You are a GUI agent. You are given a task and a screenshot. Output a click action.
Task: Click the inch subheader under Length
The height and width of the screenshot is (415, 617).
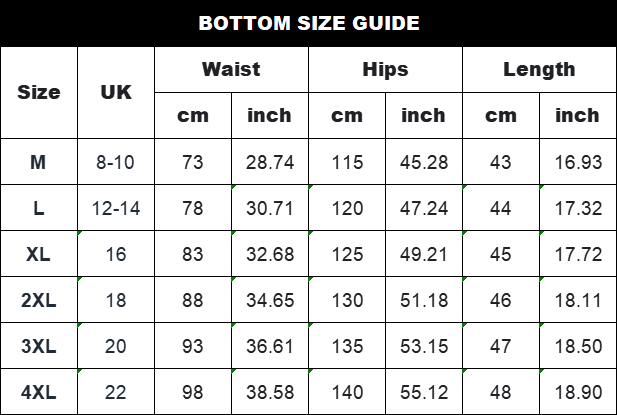click(577, 115)
